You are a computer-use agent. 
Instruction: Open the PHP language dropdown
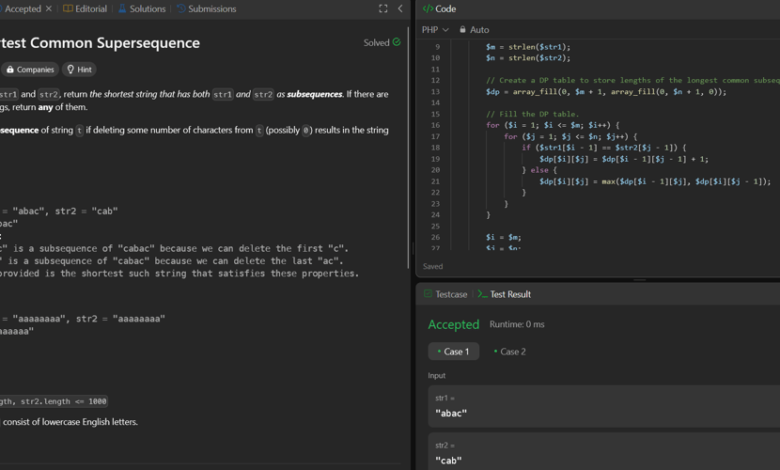coord(435,29)
